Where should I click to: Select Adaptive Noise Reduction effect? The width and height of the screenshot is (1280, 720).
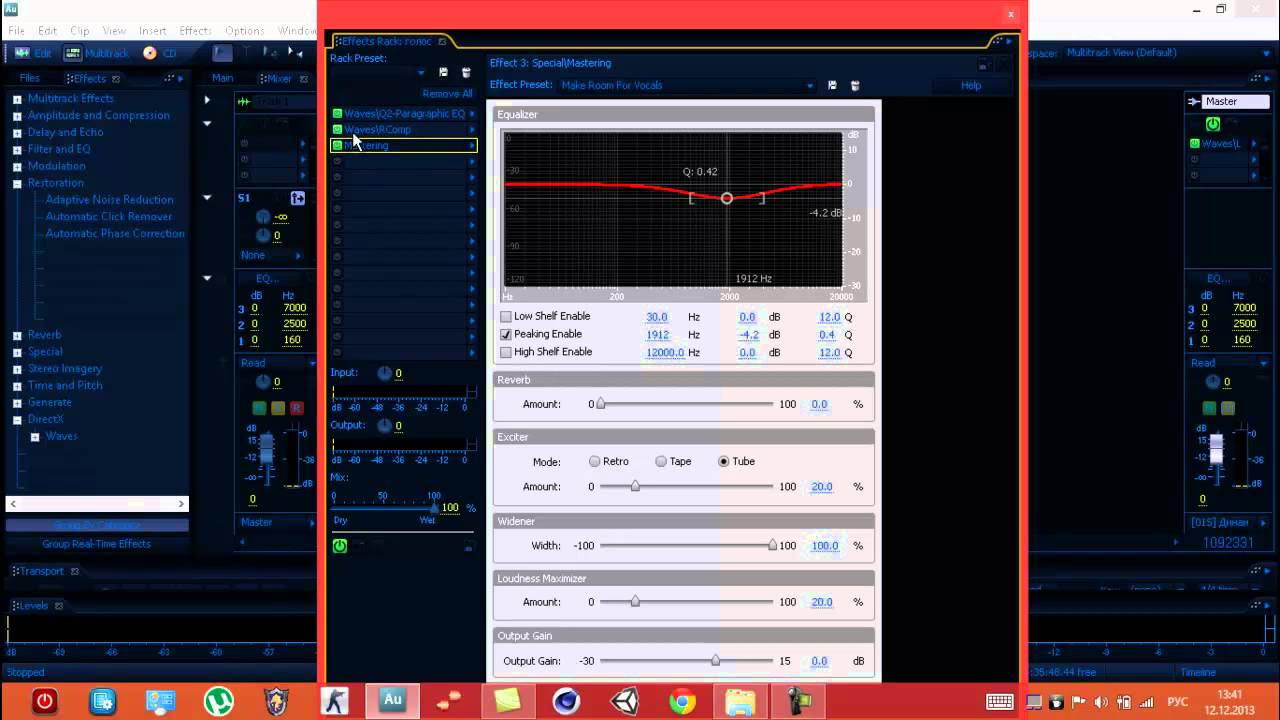point(109,200)
